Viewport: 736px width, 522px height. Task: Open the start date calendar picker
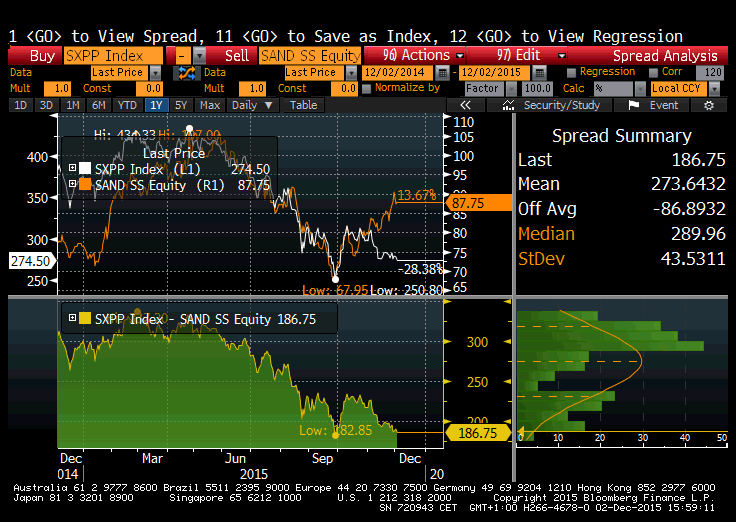[x=441, y=73]
